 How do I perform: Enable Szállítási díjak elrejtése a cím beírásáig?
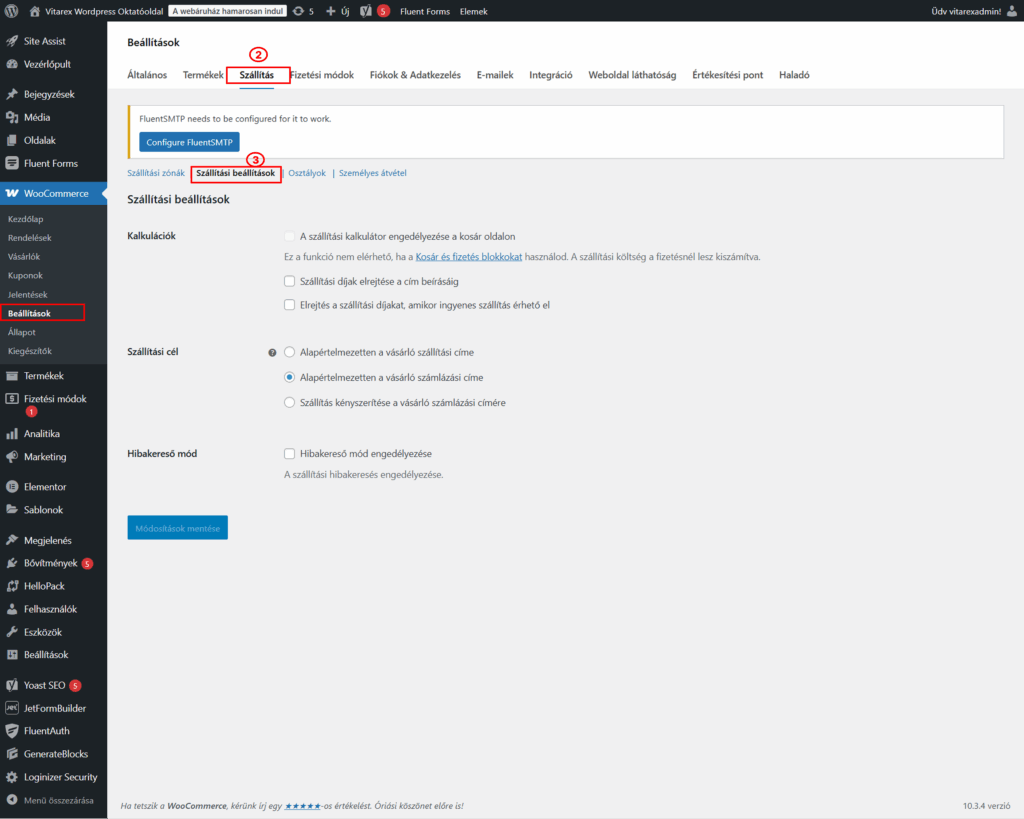click(x=290, y=282)
